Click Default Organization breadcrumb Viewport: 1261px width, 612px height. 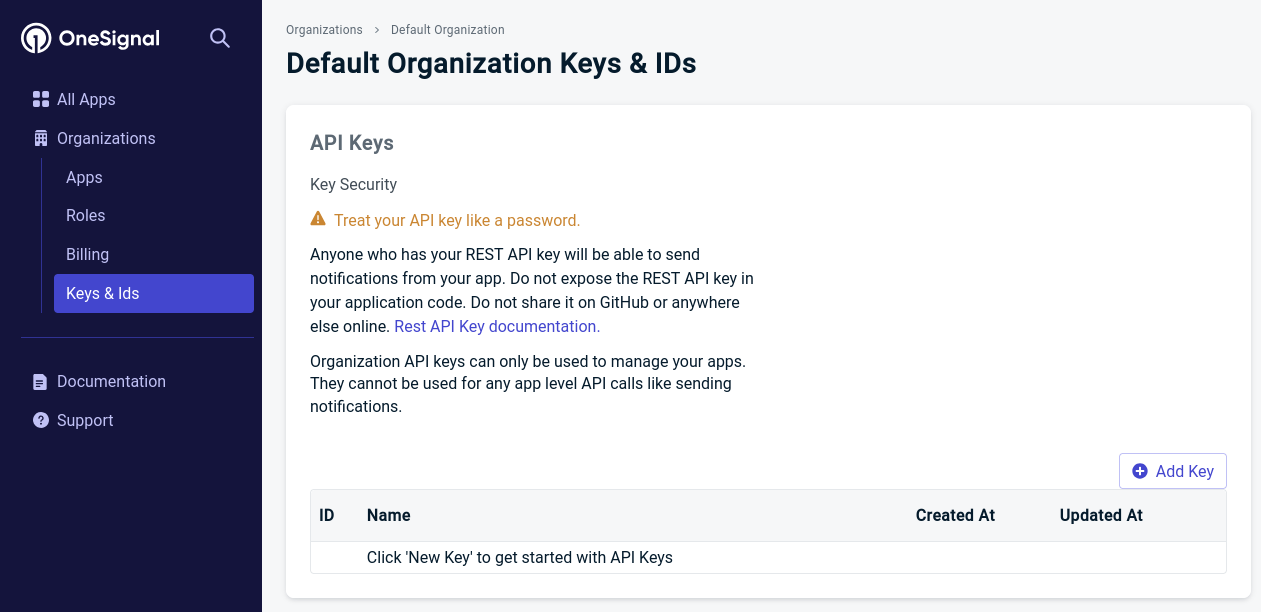coord(448,30)
